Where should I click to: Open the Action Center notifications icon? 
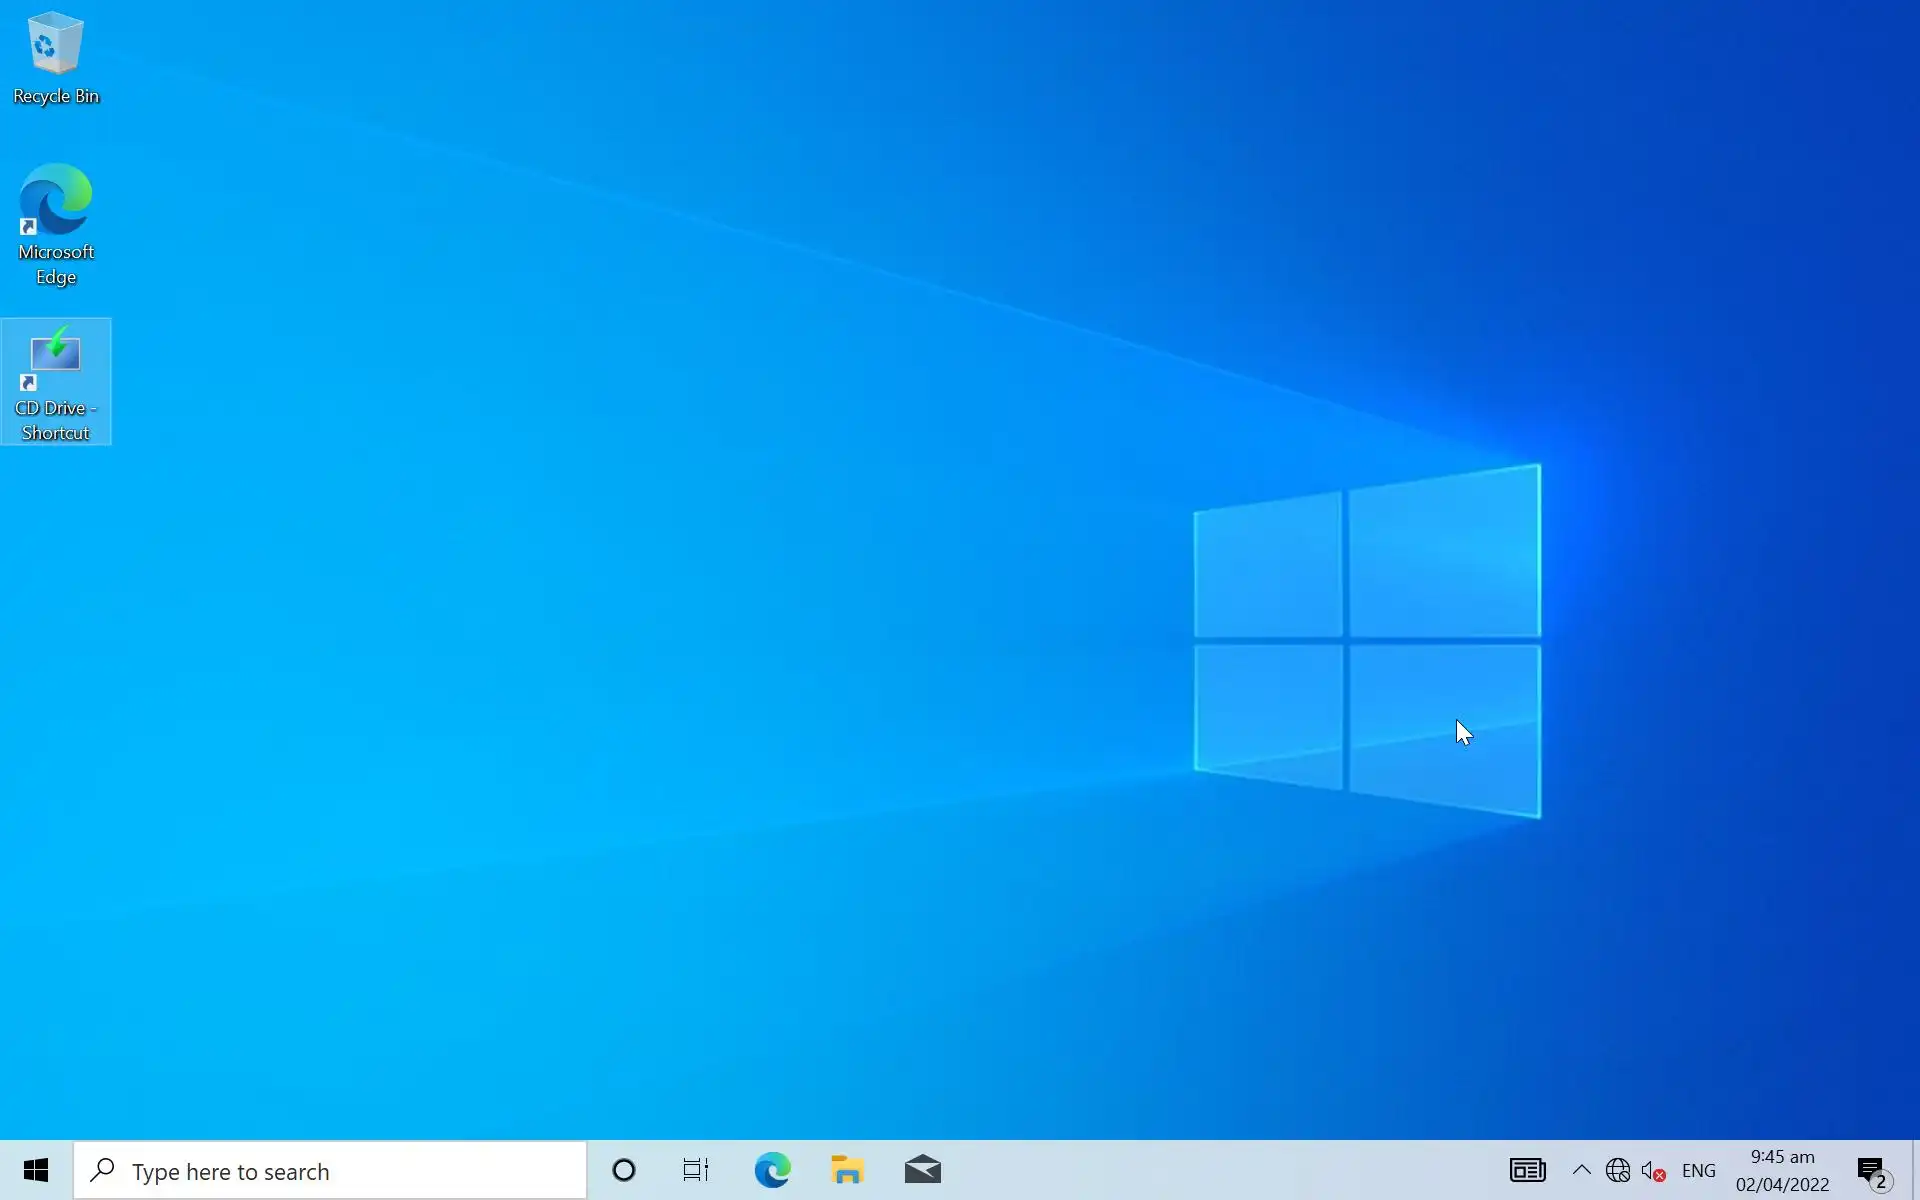click(1871, 1170)
